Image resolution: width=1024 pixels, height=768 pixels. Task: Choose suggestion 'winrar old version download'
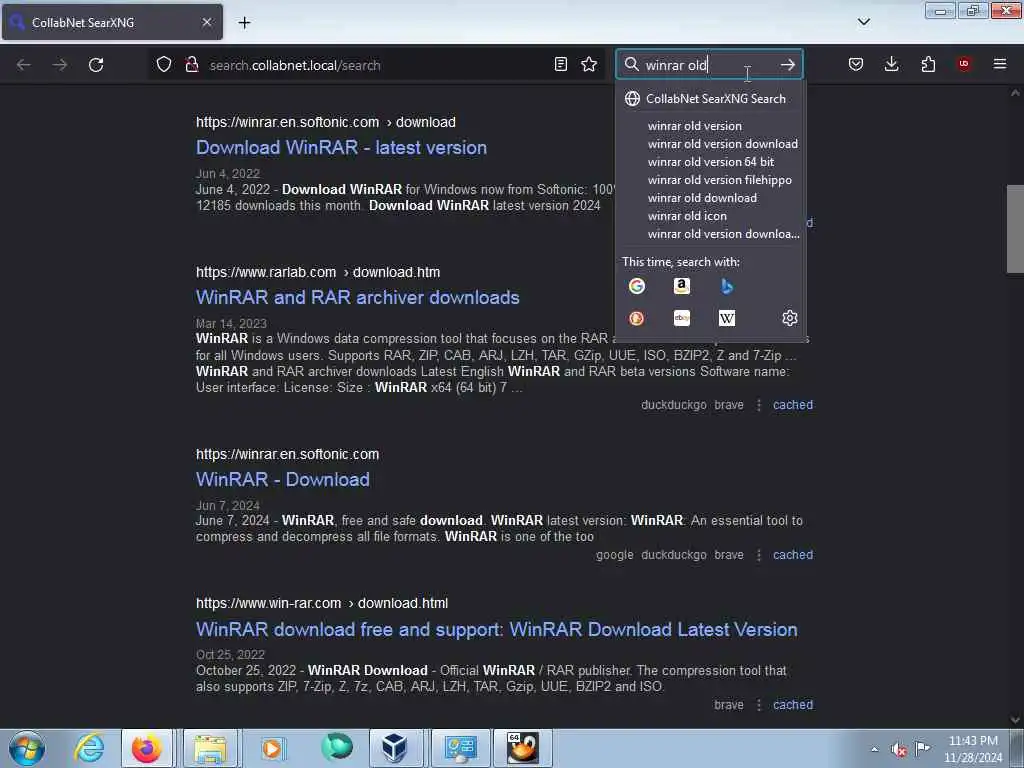[x=722, y=144]
